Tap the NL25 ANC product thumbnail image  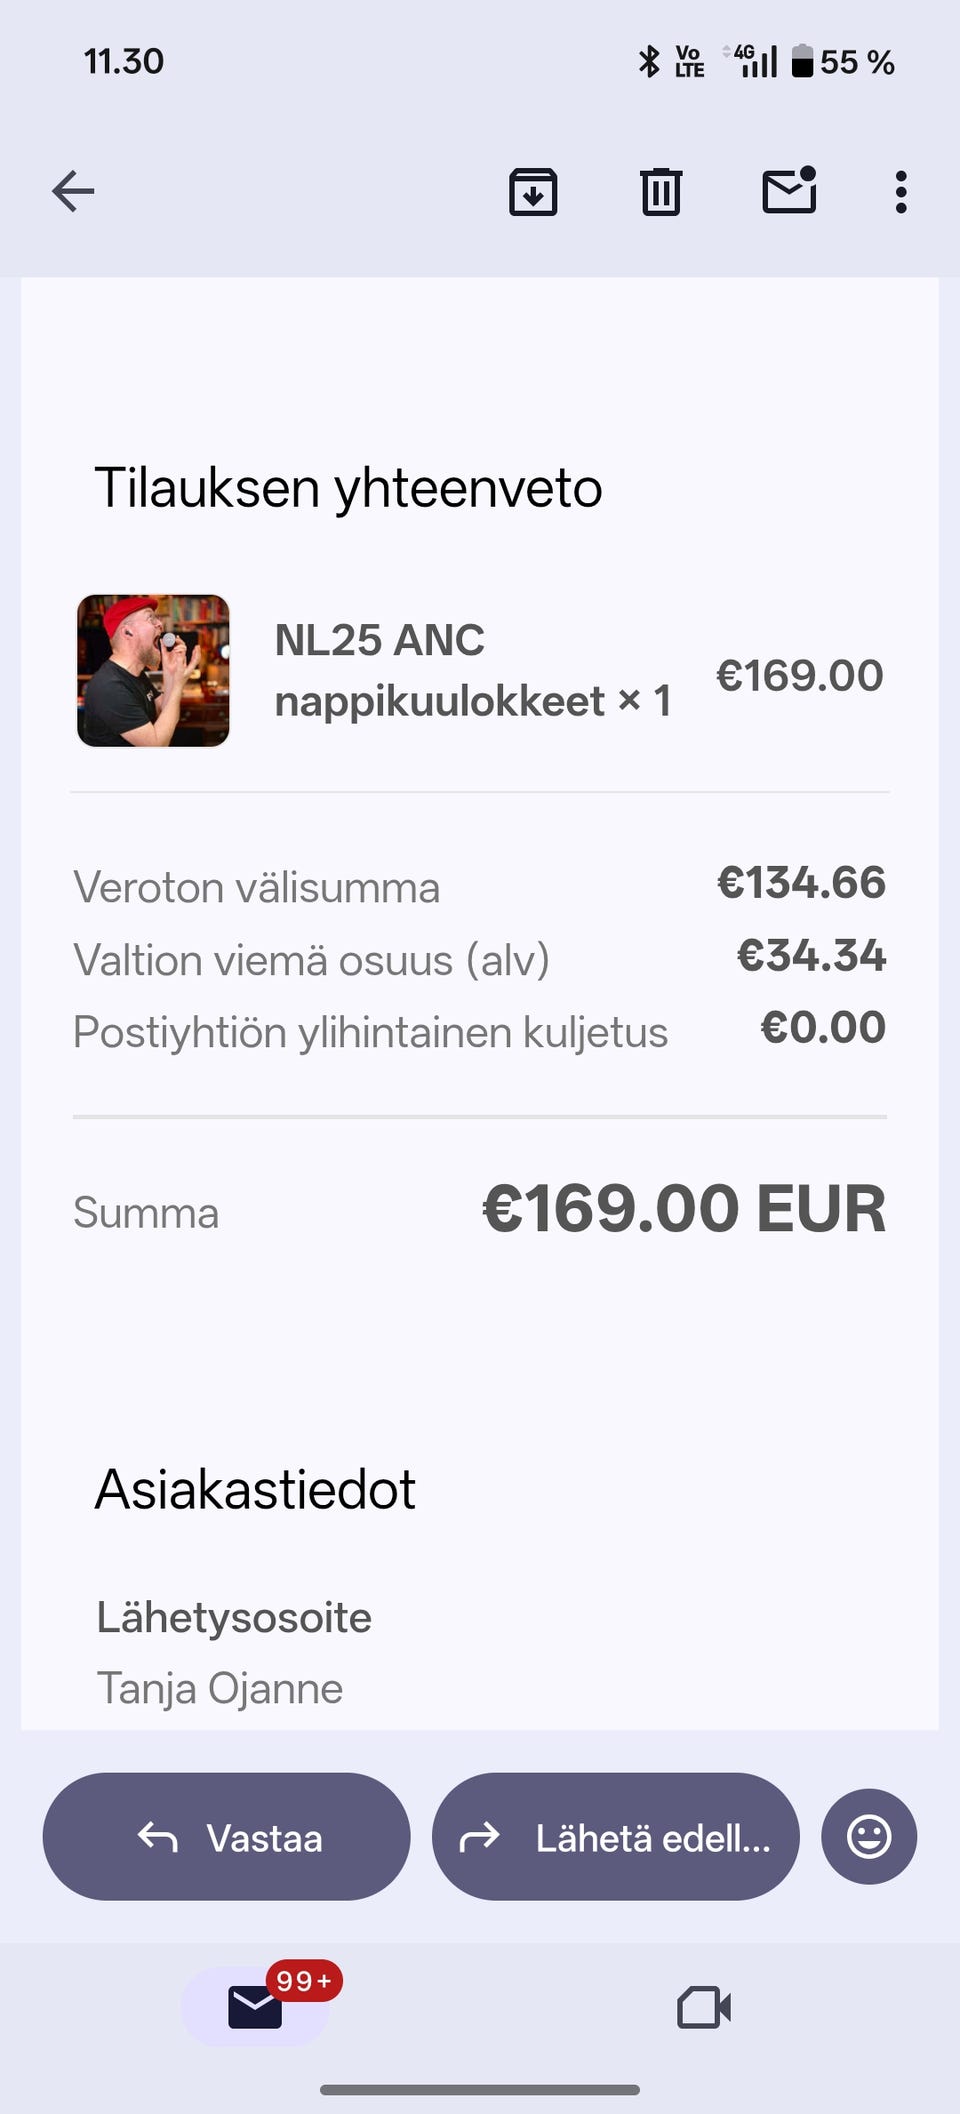[x=153, y=671]
